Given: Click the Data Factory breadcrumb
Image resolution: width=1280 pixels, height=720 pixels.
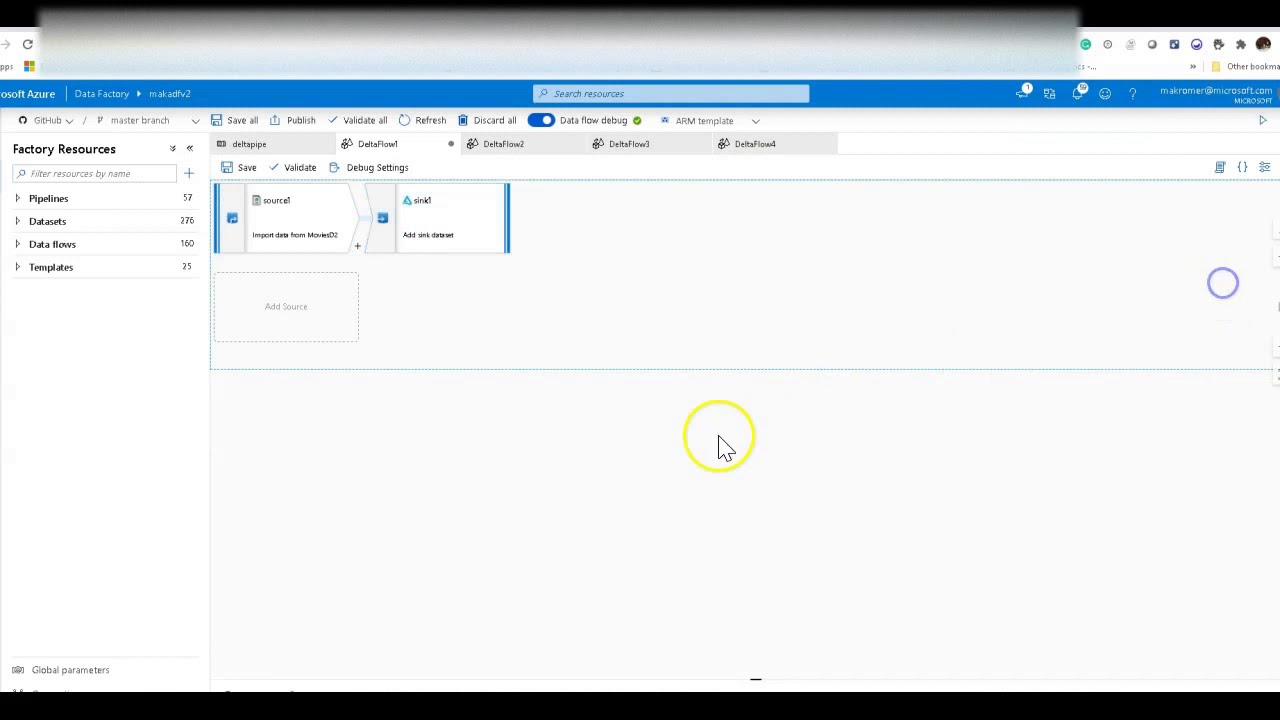Looking at the screenshot, I should point(101,94).
